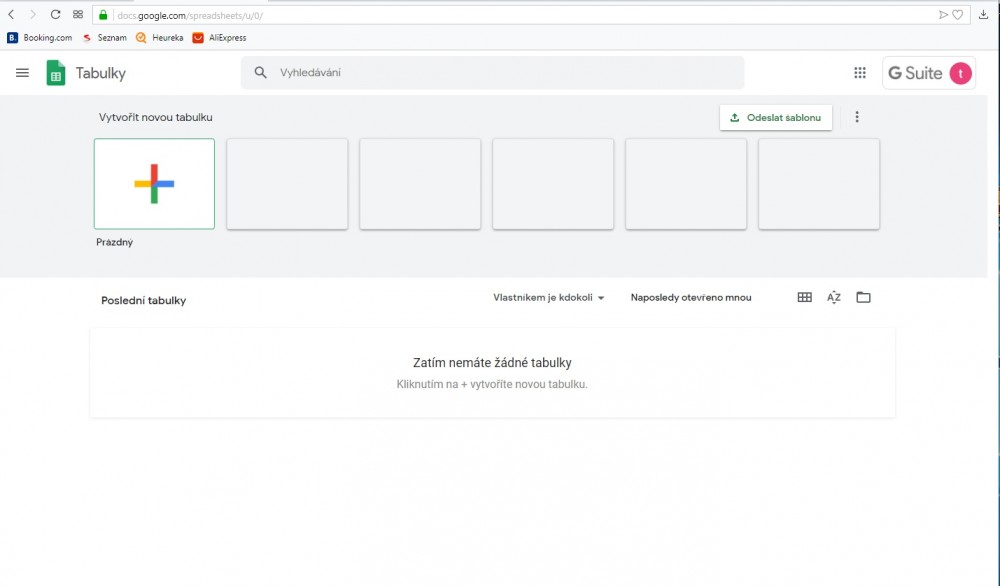Create a blank 'Prázdný' spreadsheet
The width and height of the screenshot is (1000, 586).
point(154,184)
